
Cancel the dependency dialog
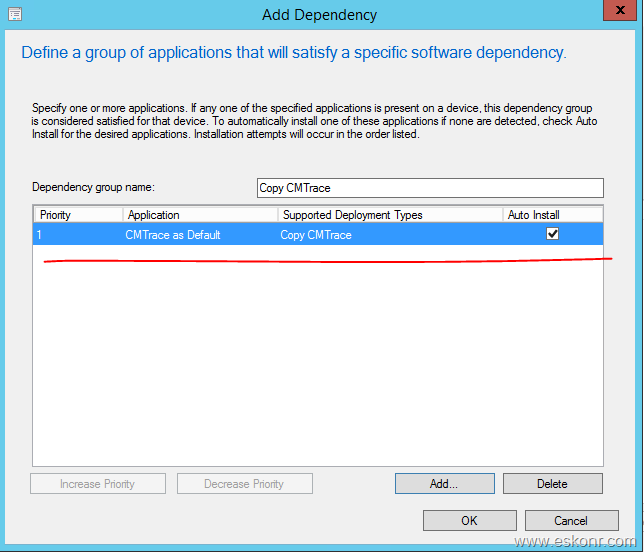point(571,521)
